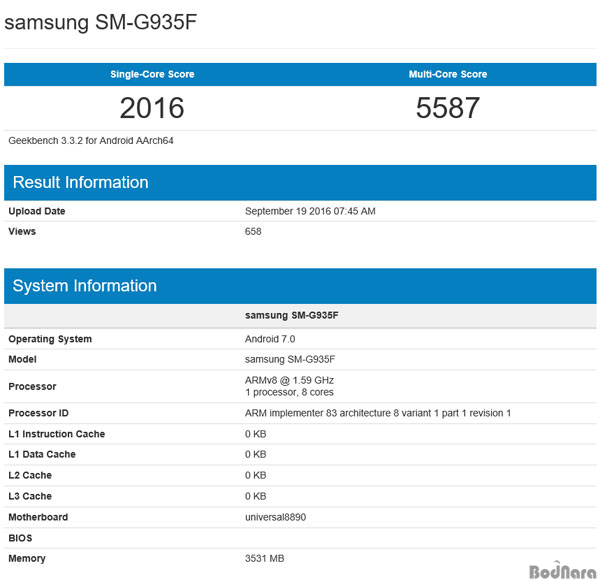This screenshot has width=600, height=582.
Task: Select the 1 processor, 8 cores text
Action: [x=289, y=392]
